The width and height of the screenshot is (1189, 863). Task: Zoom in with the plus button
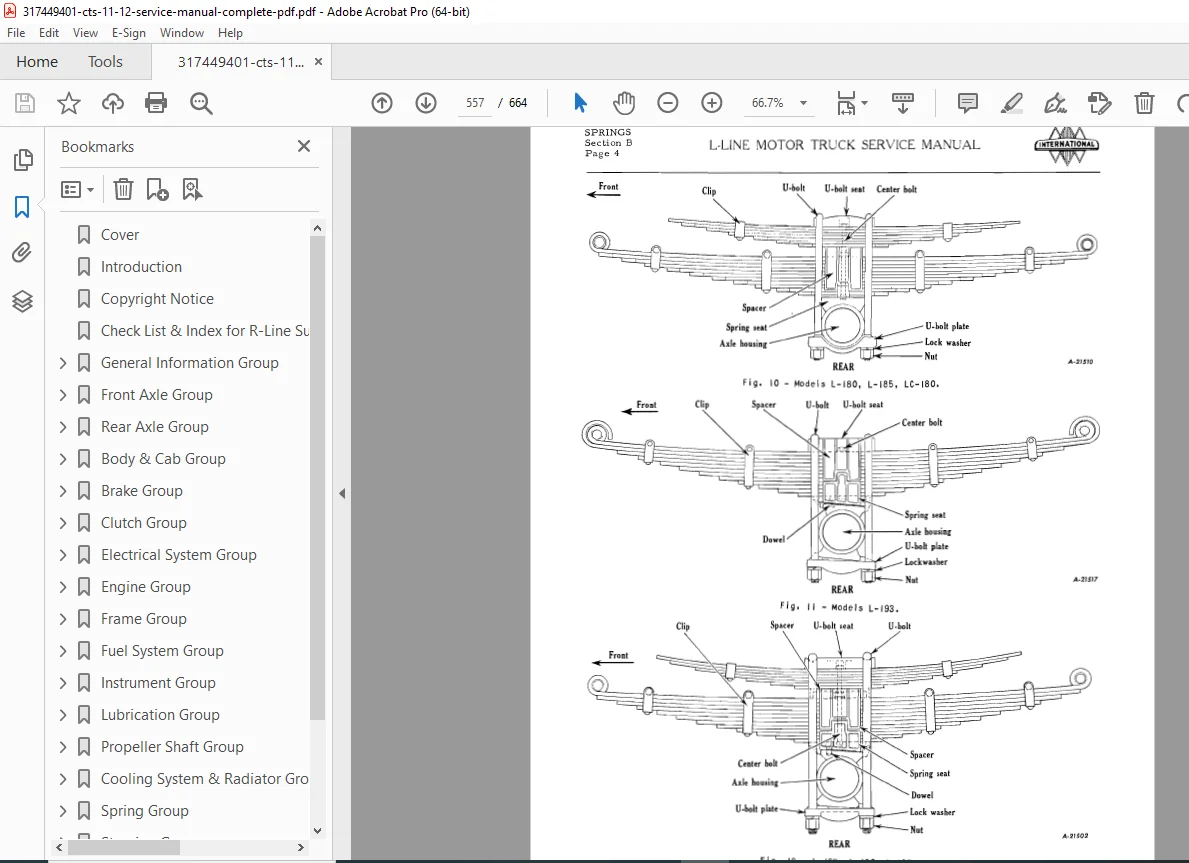point(711,102)
